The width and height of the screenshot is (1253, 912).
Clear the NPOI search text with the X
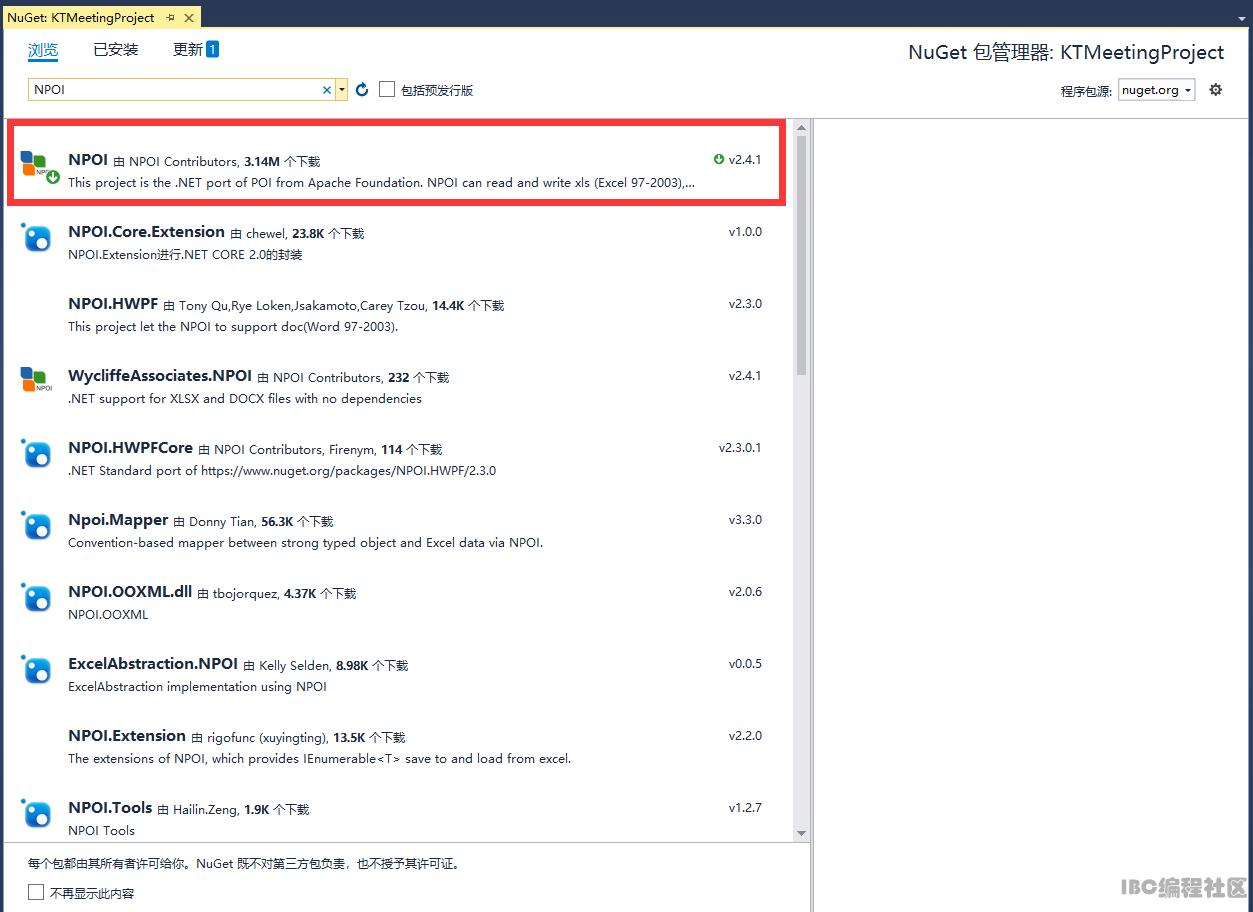[x=326, y=90]
